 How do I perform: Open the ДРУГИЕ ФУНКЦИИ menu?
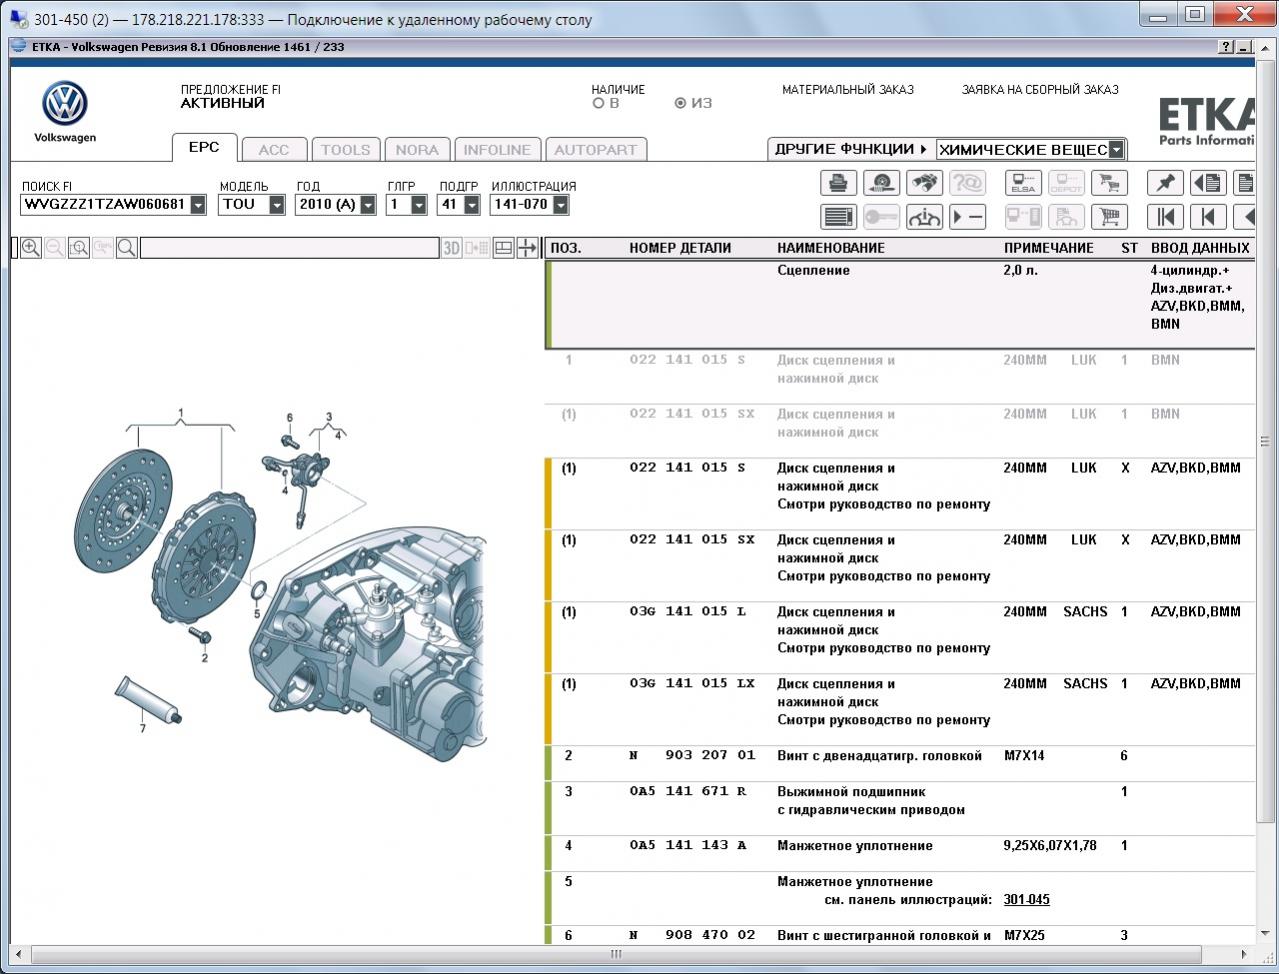coord(850,149)
